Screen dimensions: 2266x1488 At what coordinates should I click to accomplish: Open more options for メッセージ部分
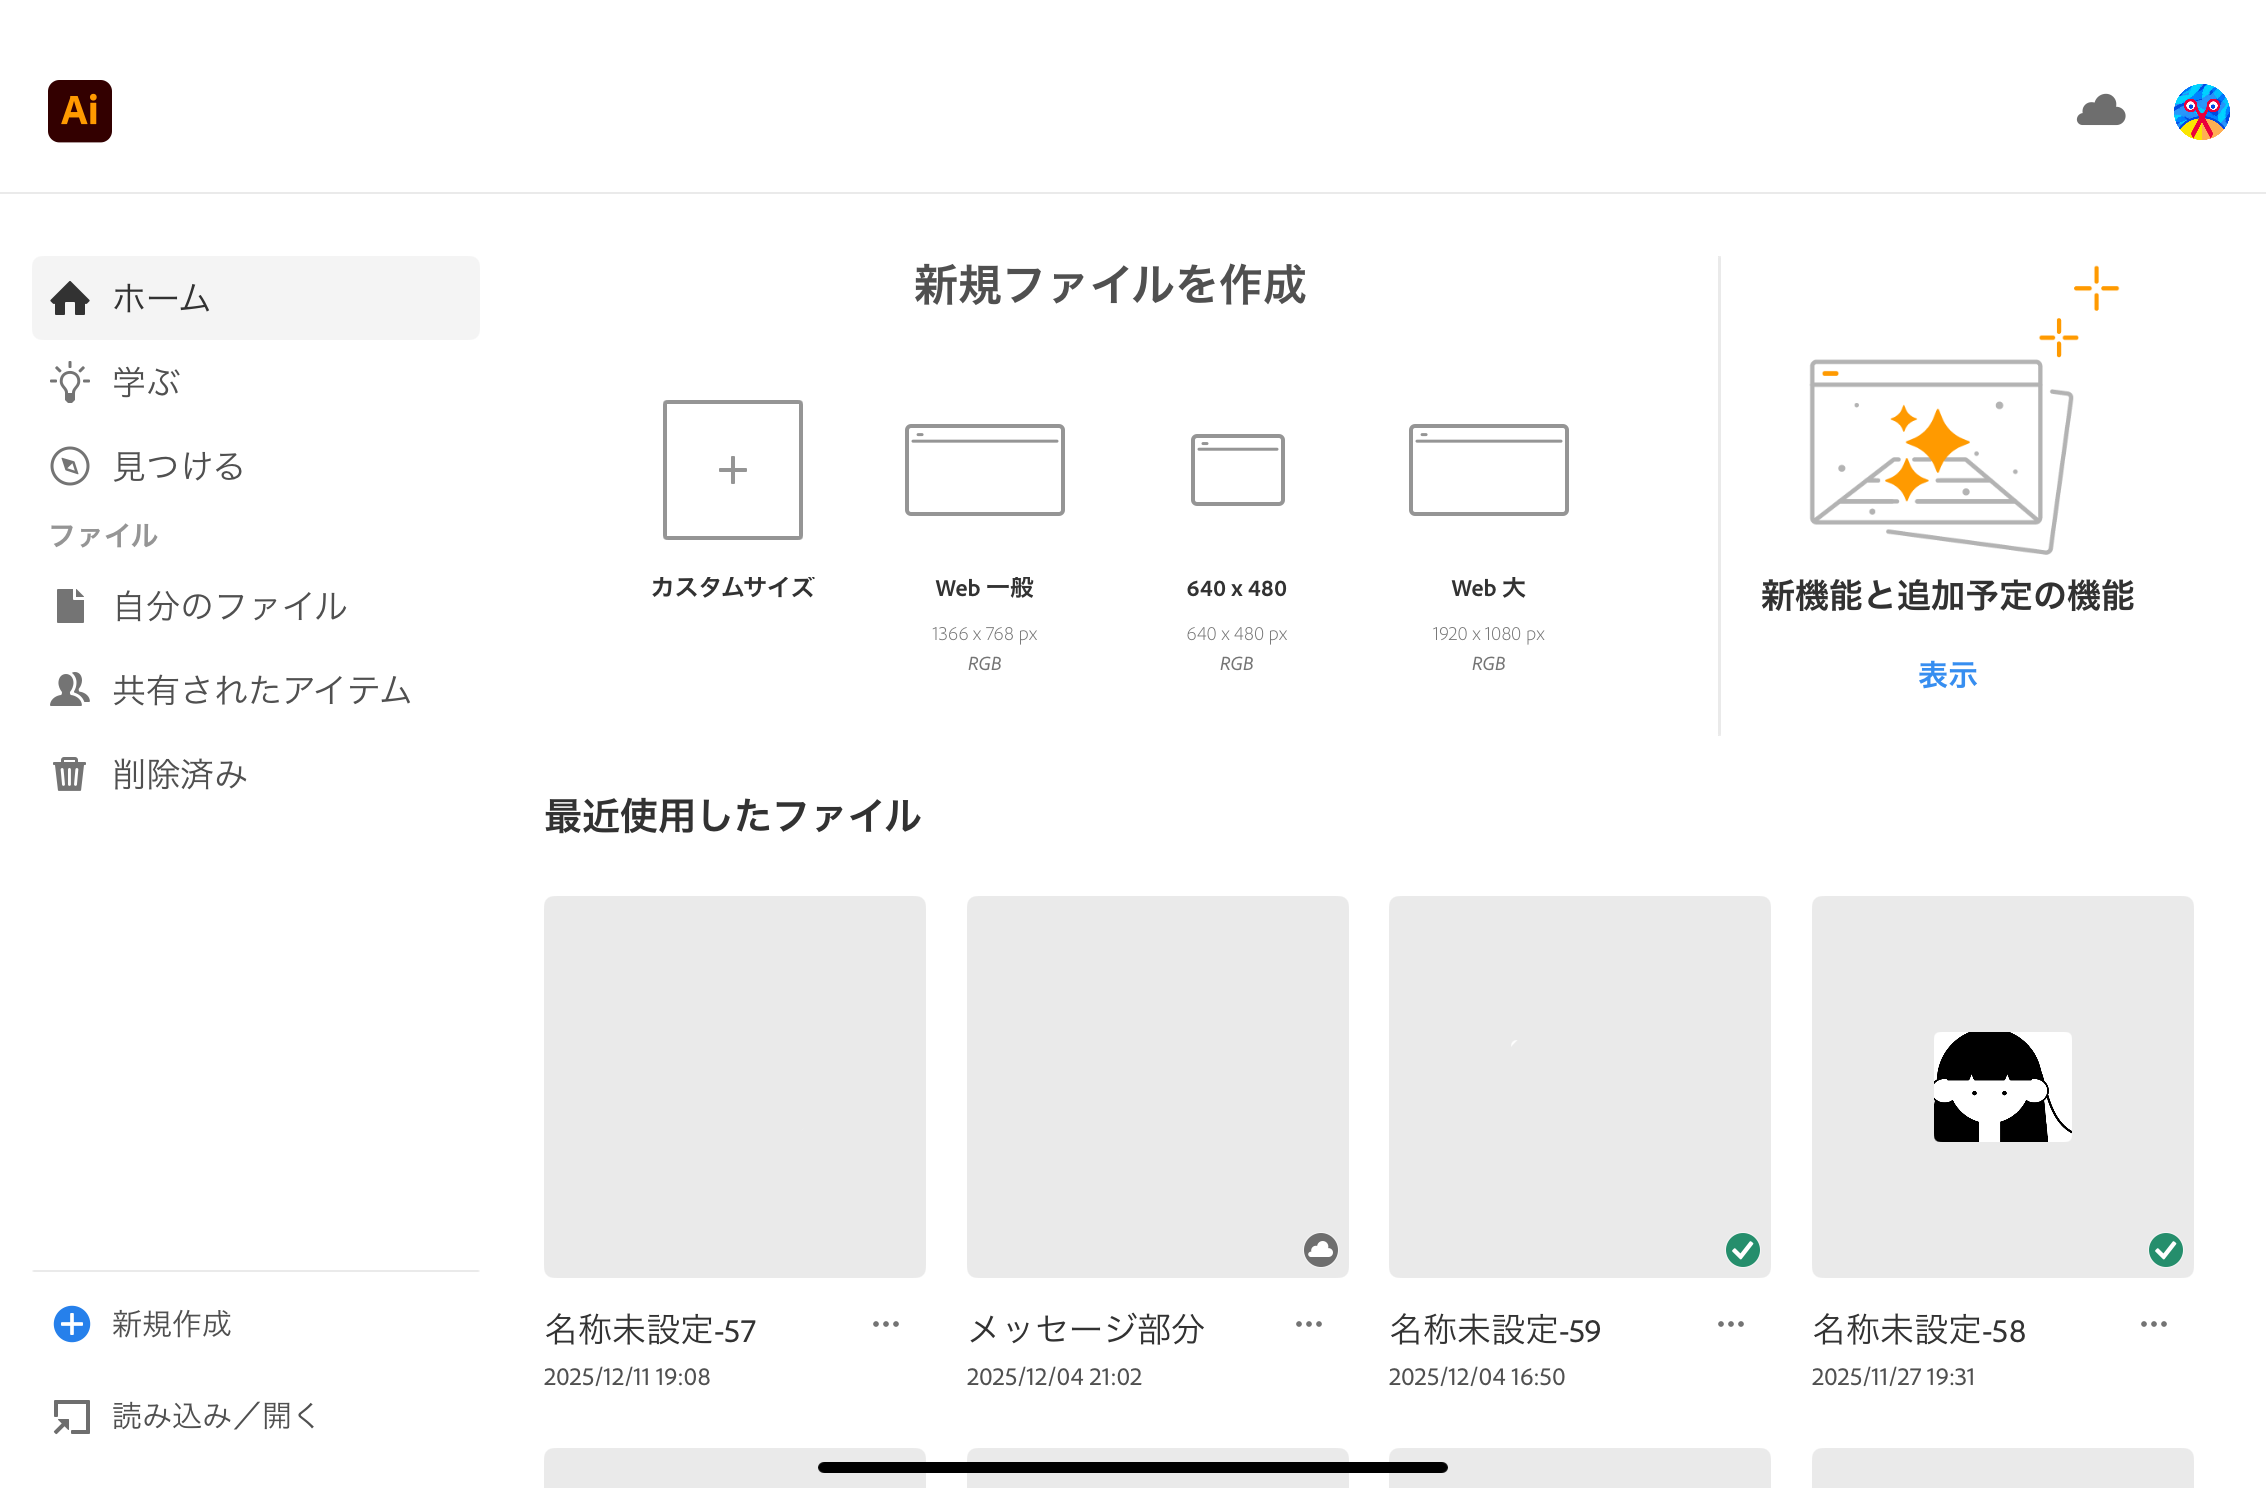[x=1309, y=1325]
